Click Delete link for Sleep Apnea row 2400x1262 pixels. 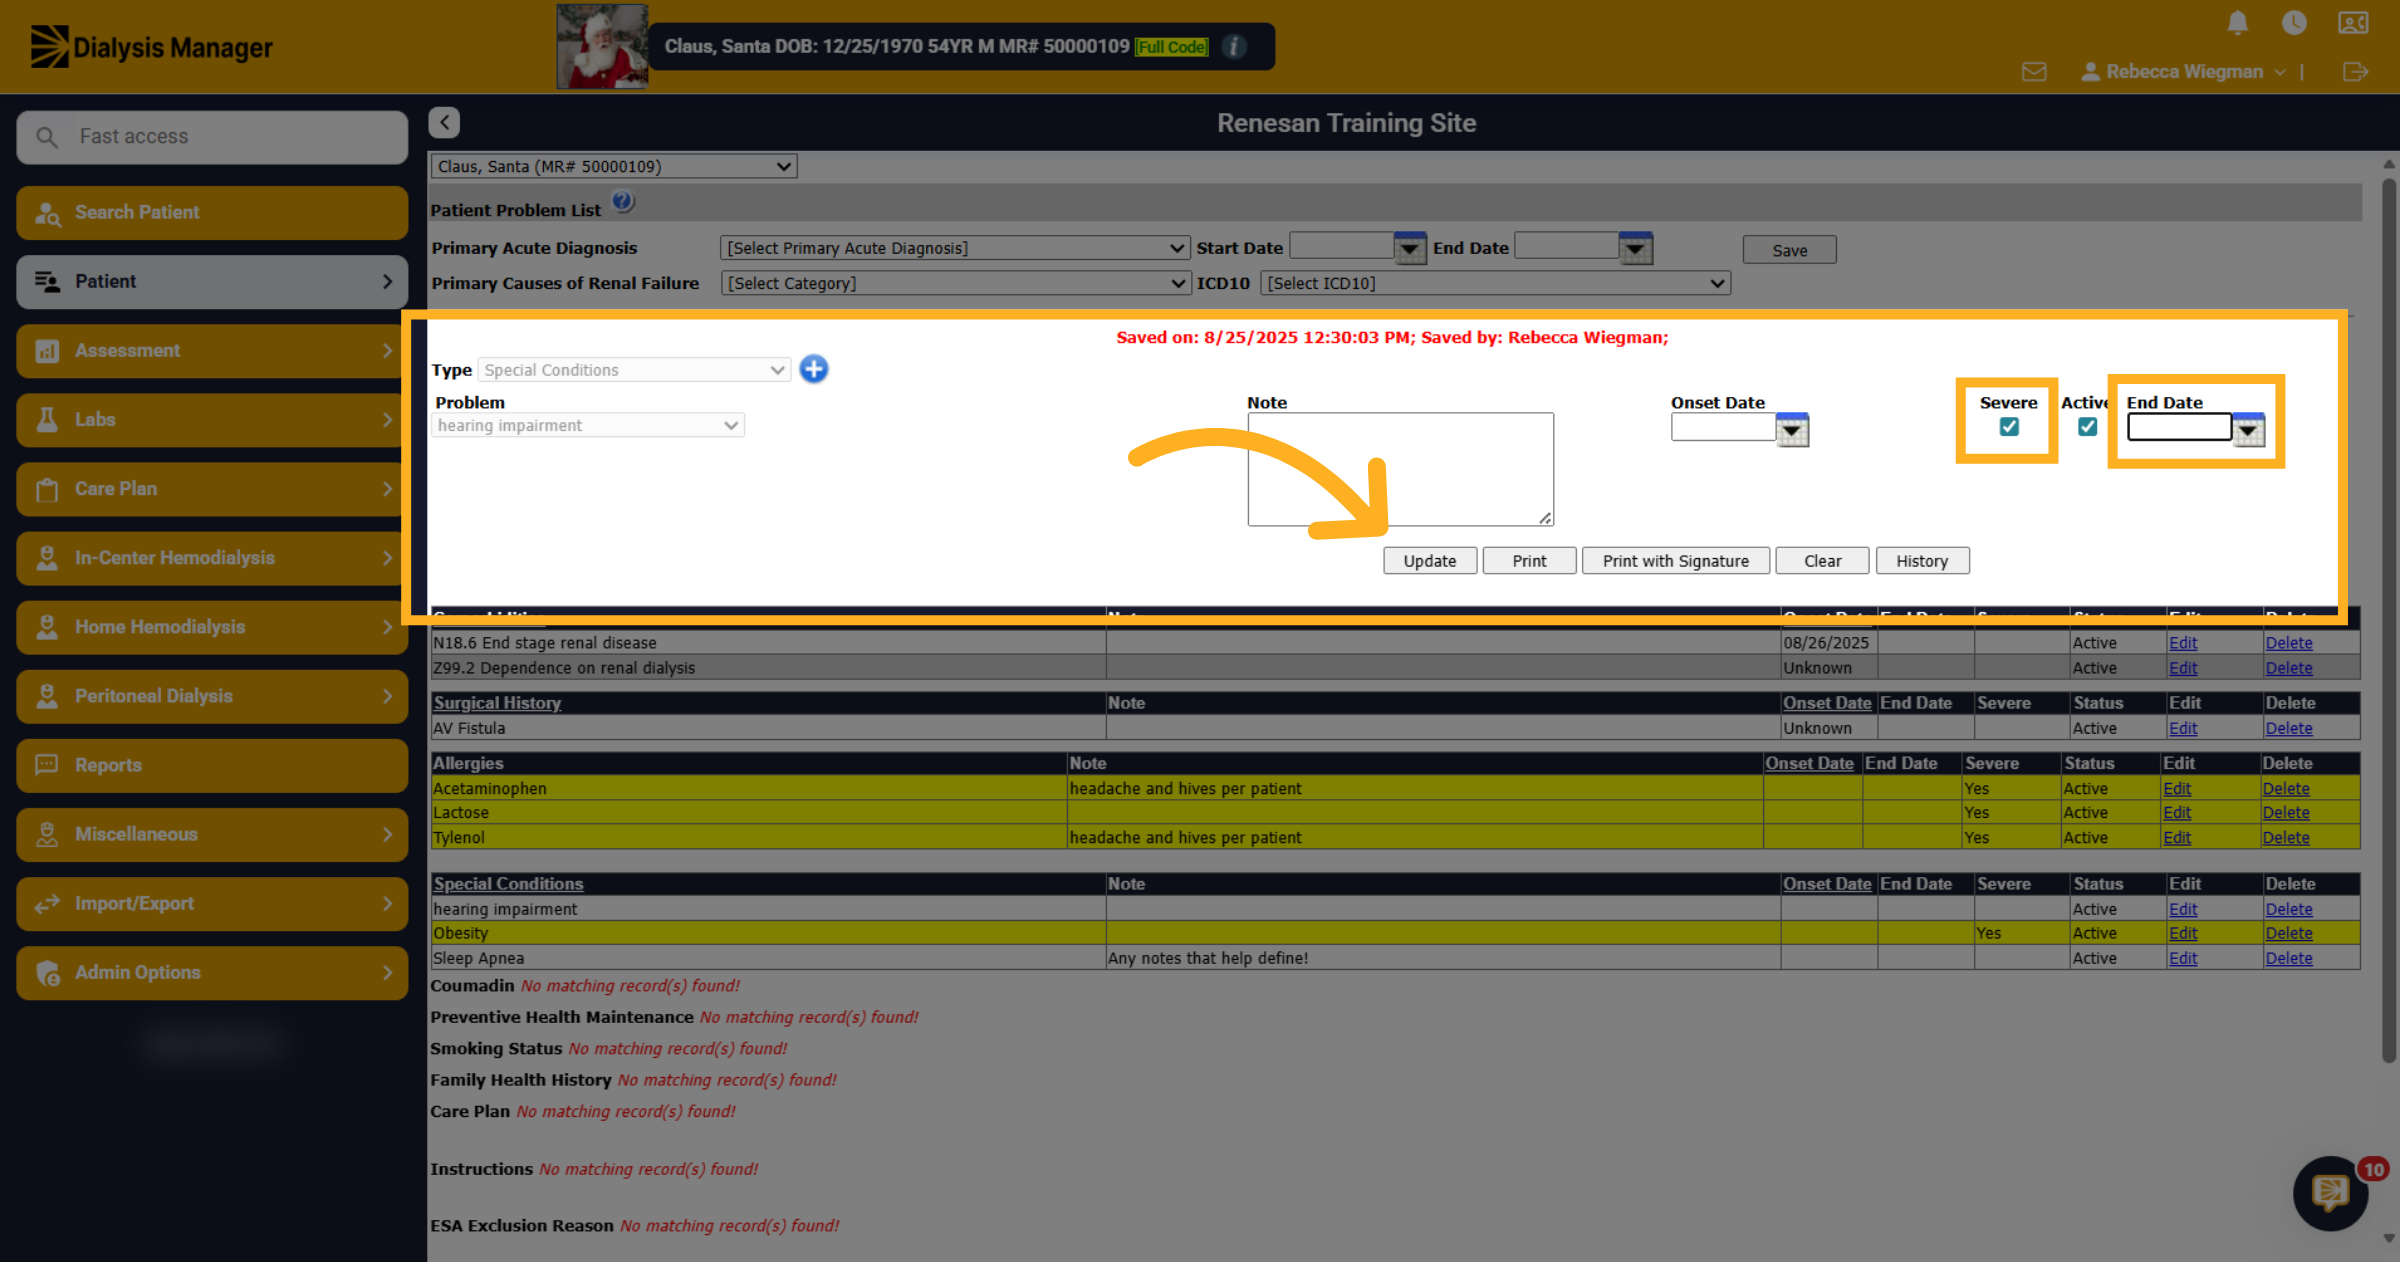point(2289,958)
